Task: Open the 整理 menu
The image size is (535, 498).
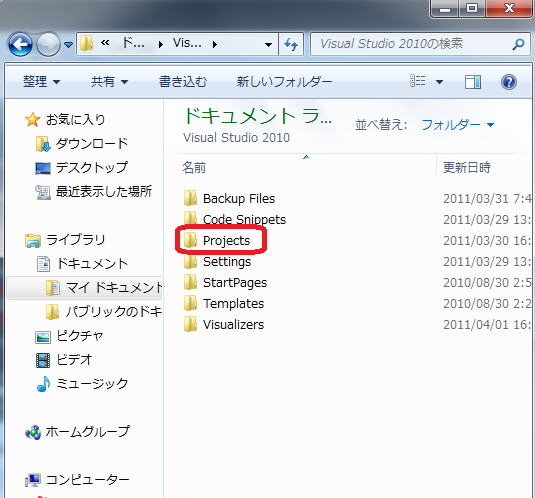Action: click(x=41, y=82)
